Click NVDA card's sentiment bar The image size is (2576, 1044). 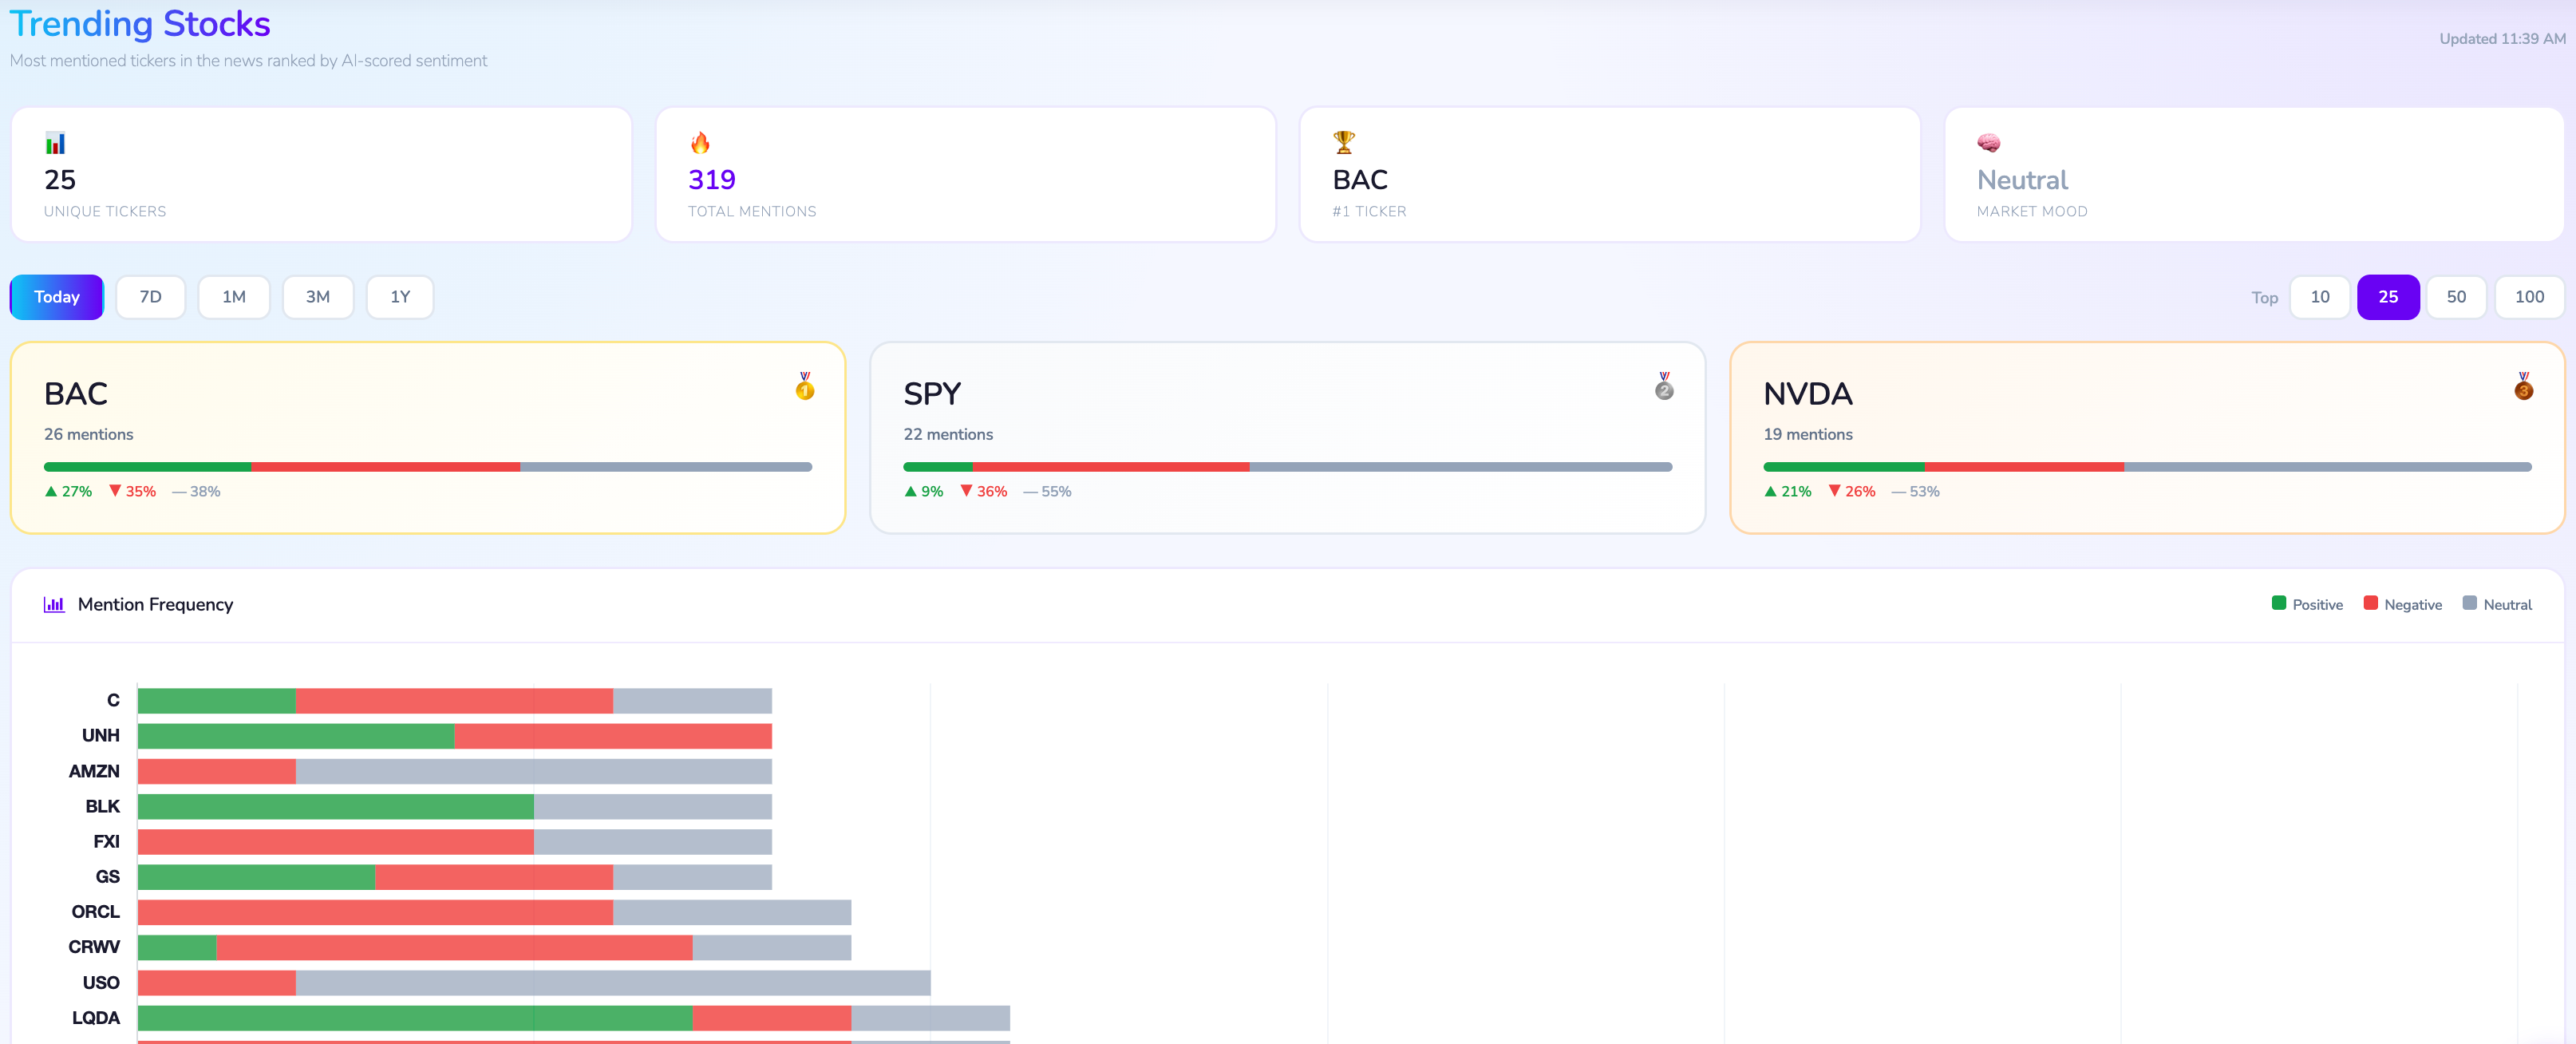coord(2147,467)
